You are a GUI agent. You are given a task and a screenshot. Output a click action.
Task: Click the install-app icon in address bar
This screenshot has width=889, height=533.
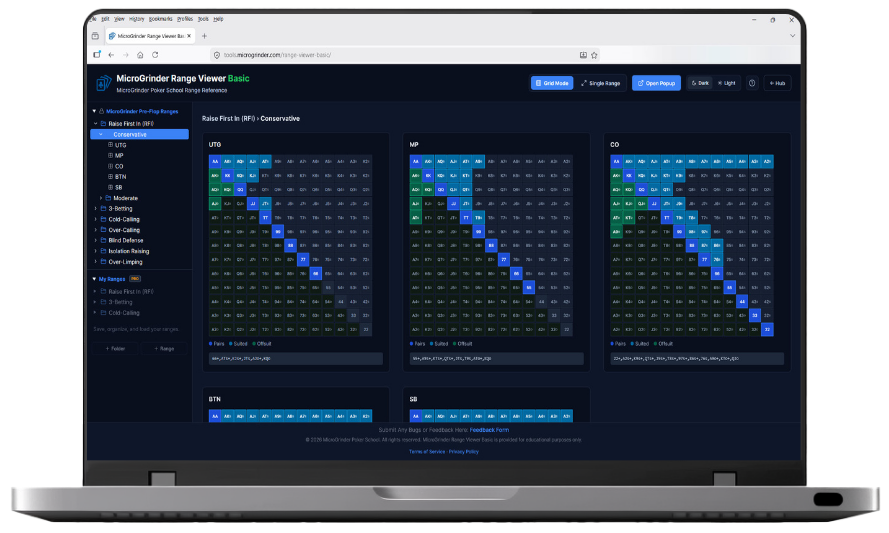point(583,55)
